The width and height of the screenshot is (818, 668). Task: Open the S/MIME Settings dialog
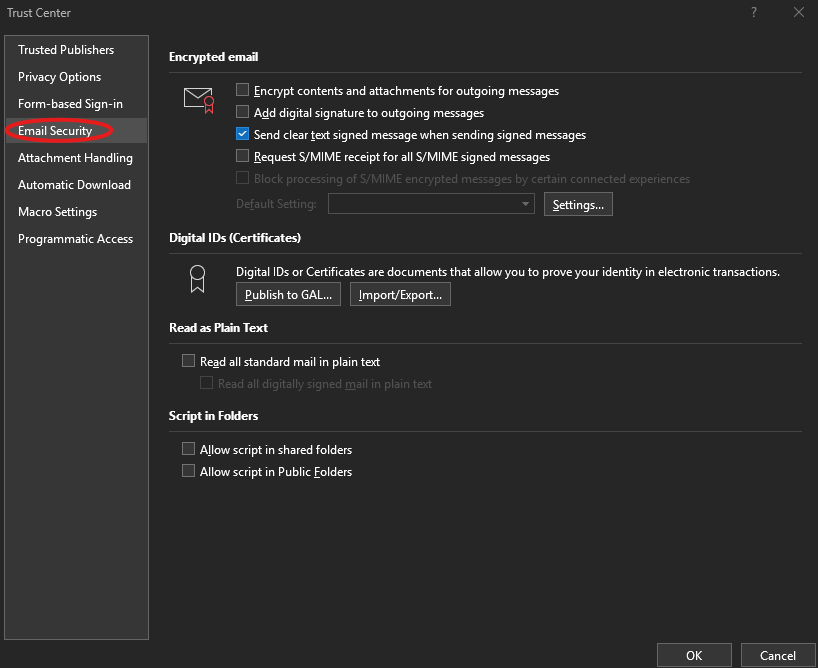coord(580,203)
